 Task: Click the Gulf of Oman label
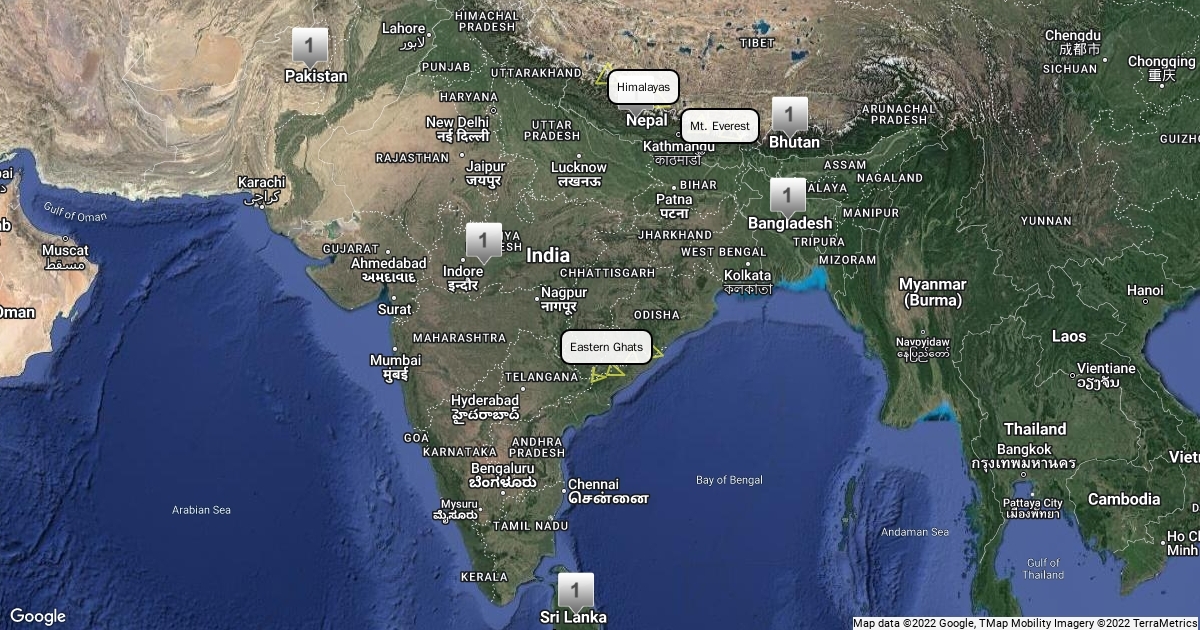click(75, 211)
